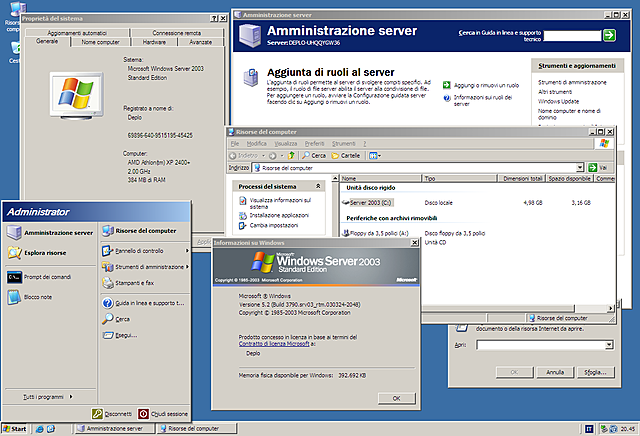
Task: Click the Indietro back button in Explorer
Action: pyautogui.click(x=244, y=156)
